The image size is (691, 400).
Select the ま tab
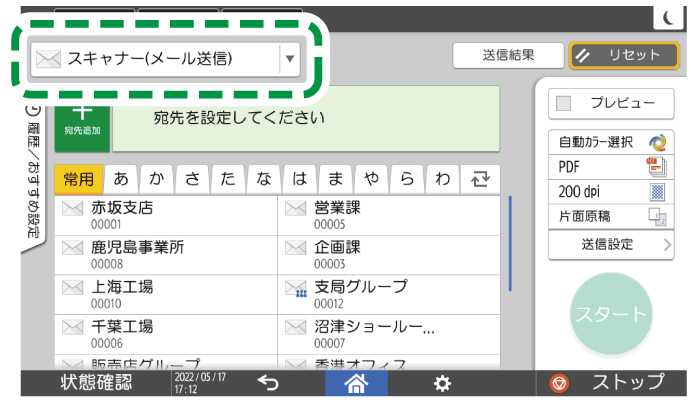pos(335,179)
